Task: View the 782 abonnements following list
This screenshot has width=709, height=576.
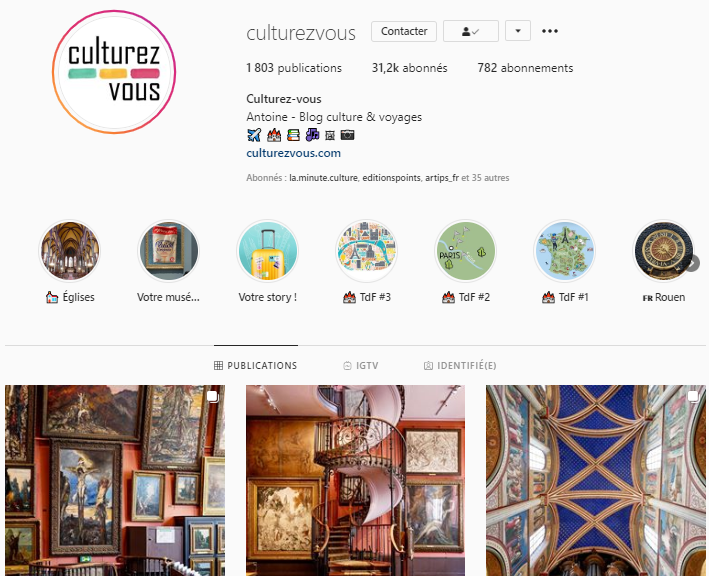Action: click(525, 68)
